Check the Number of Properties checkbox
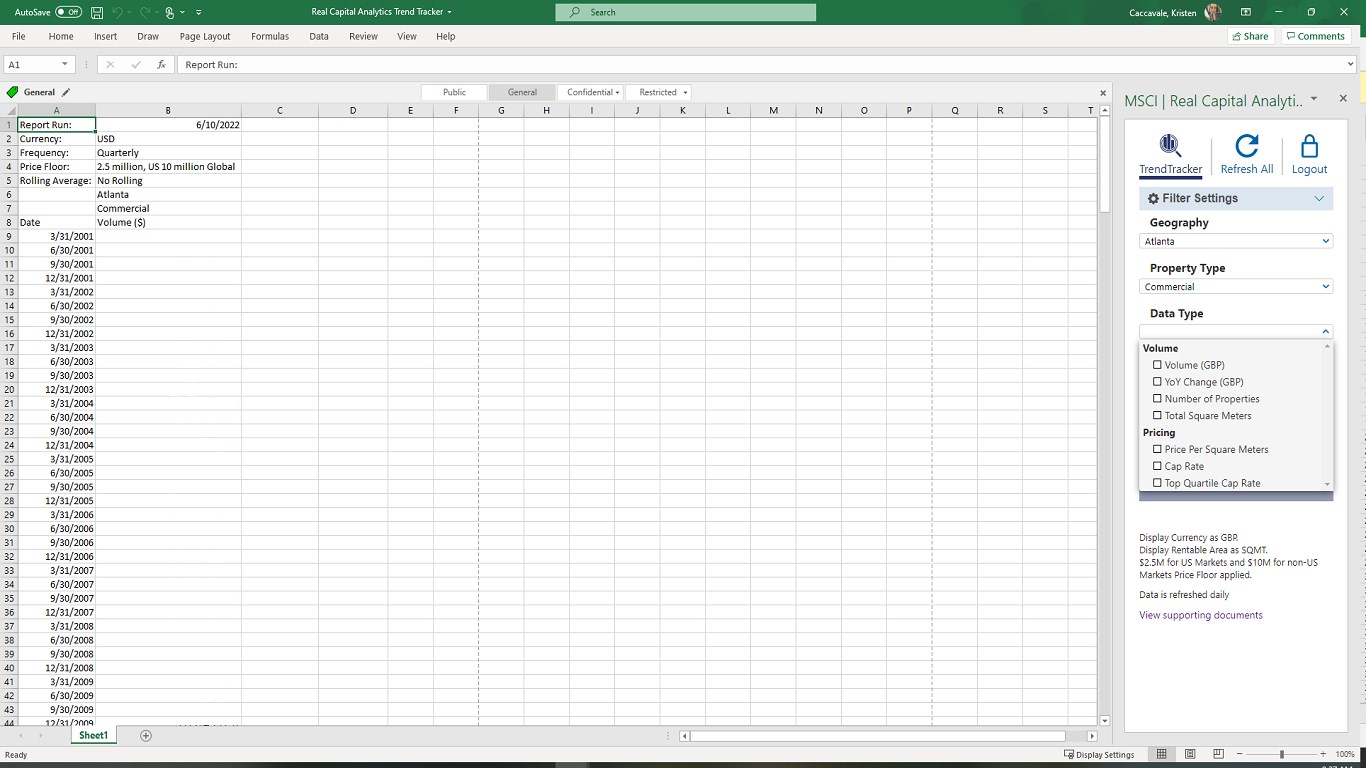 [1157, 399]
